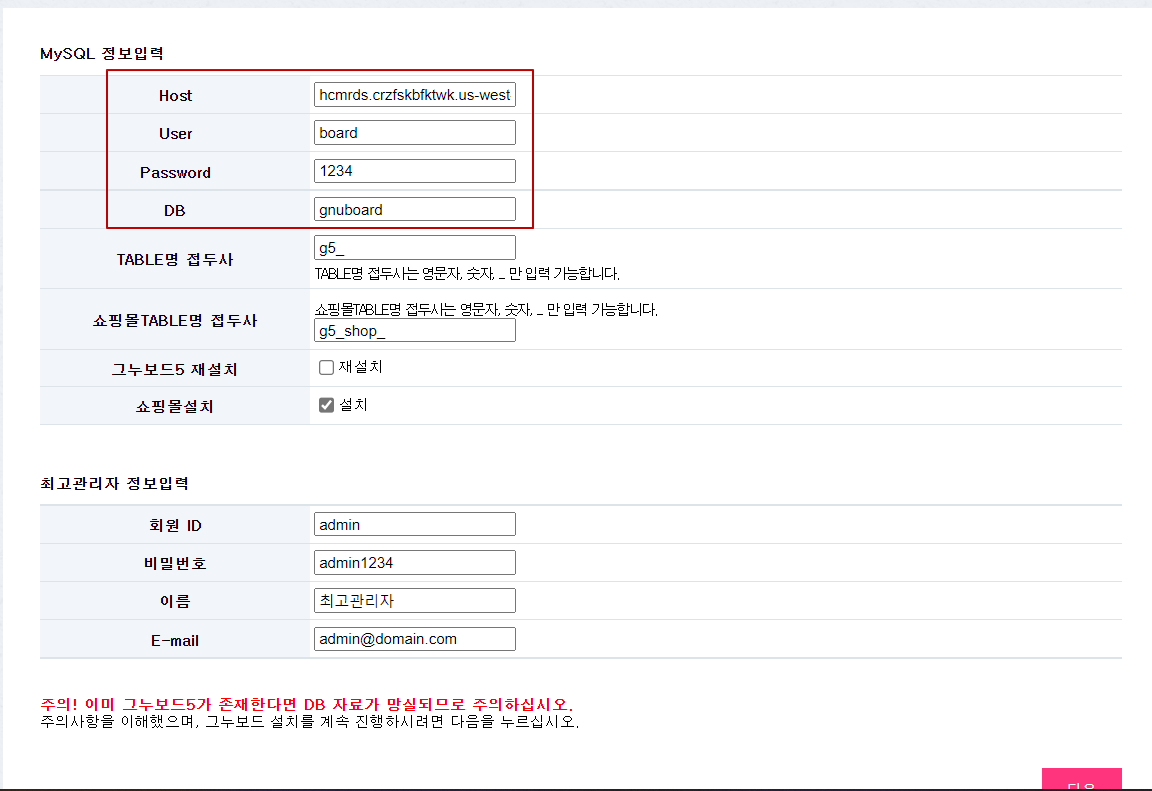
Task: Uncheck the 쇼핑몰설치 설치 checkbox
Action: pos(326,405)
